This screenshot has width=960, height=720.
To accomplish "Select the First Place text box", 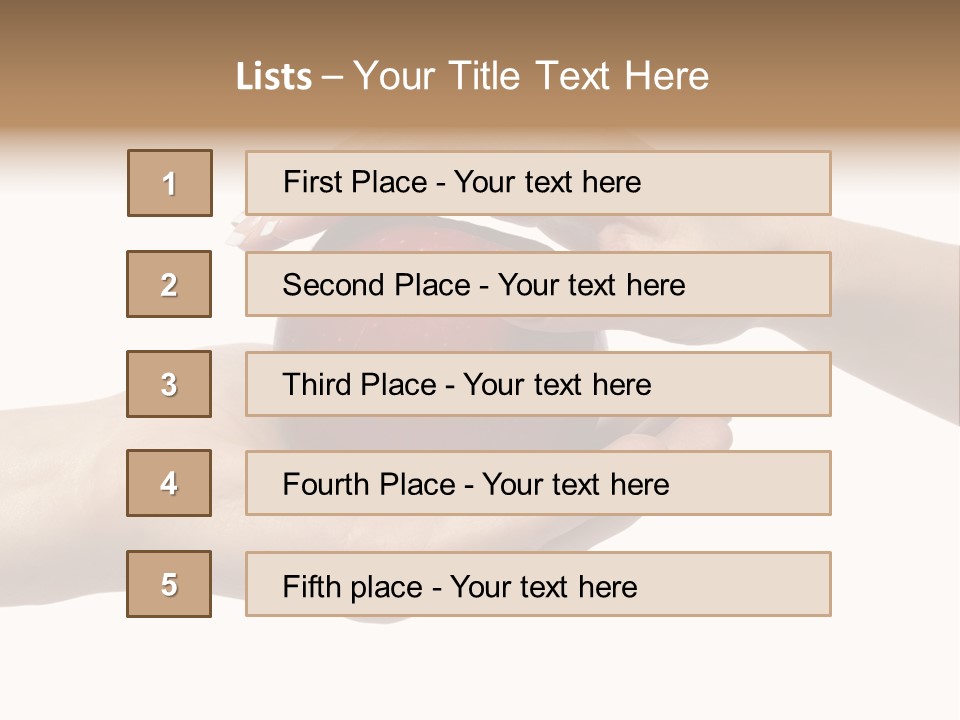I will (538, 183).
